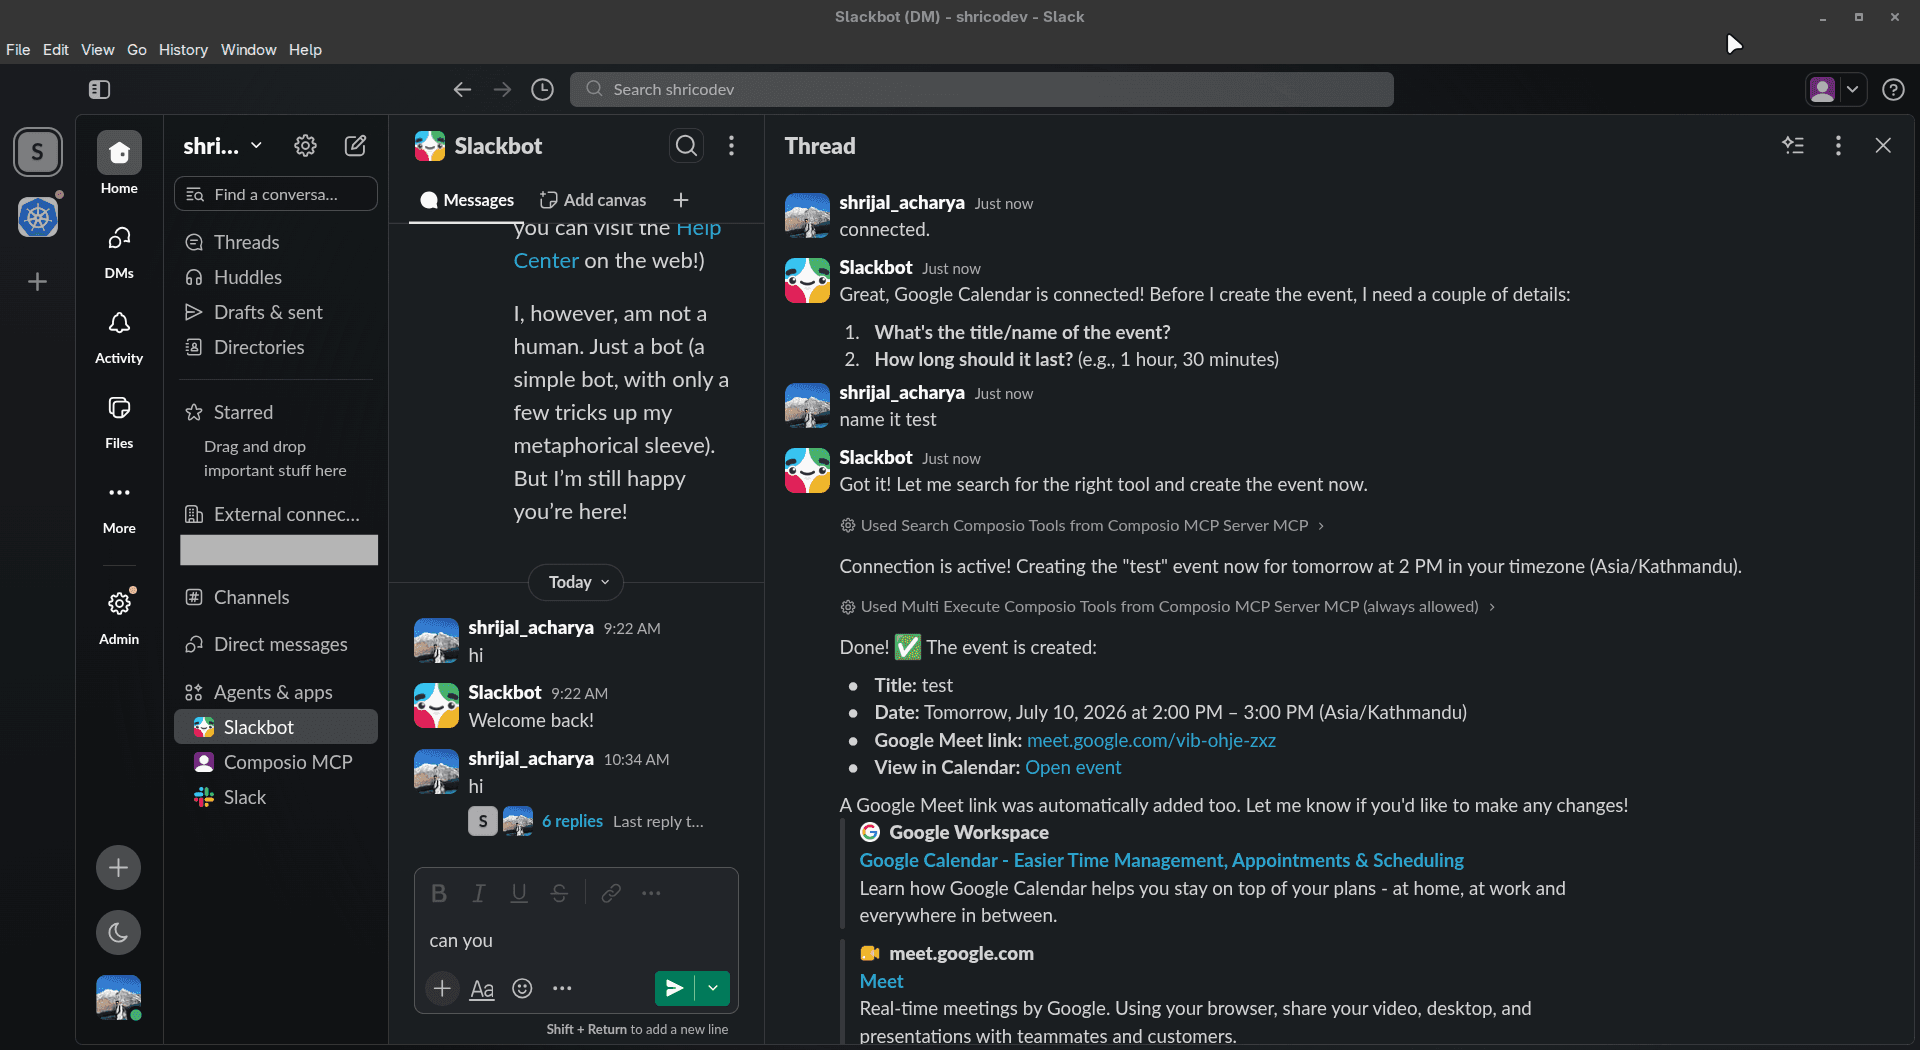Open the More menu in the rail
This screenshot has width=1920, height=1050.
coord(119,506)
